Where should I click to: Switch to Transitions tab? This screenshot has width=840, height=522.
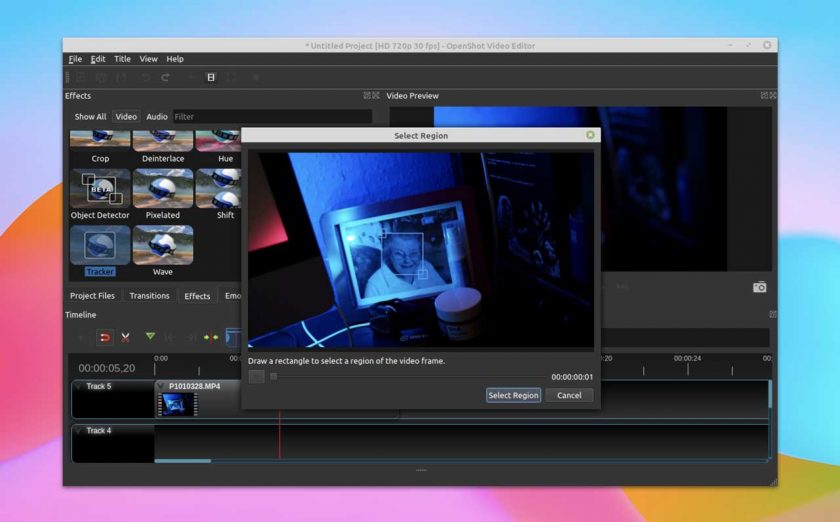(x=149, y=296)
